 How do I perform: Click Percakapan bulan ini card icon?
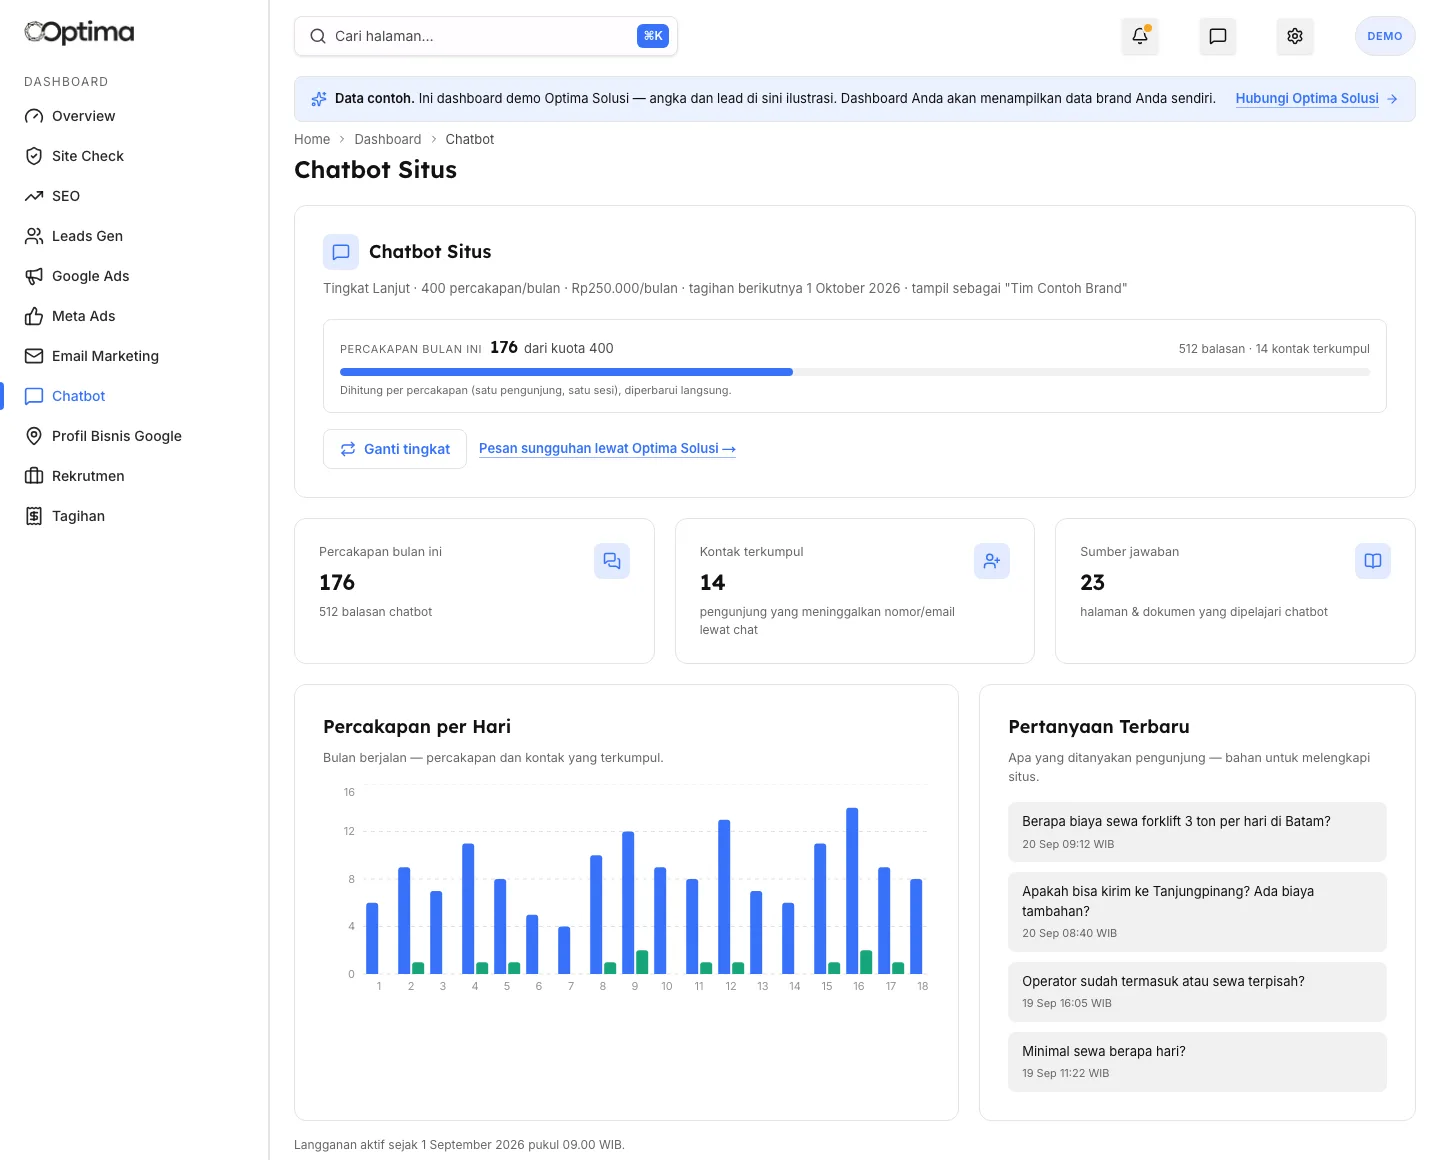612,561
